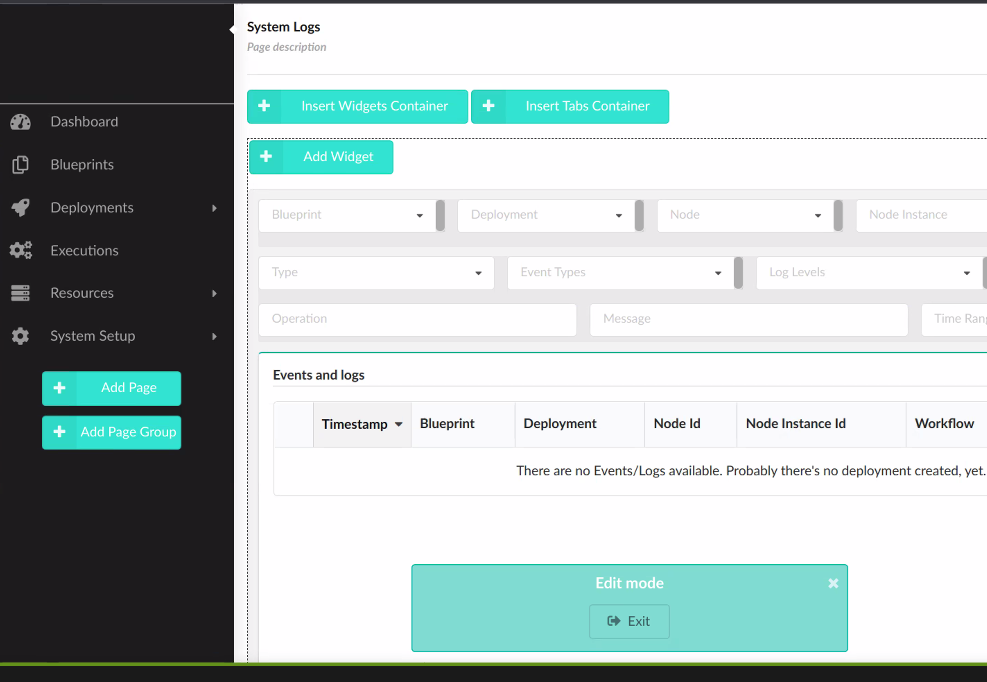This screenshot has width=987, height=682.
Task: Click the Exit door icon
Action: pos(614,622)
